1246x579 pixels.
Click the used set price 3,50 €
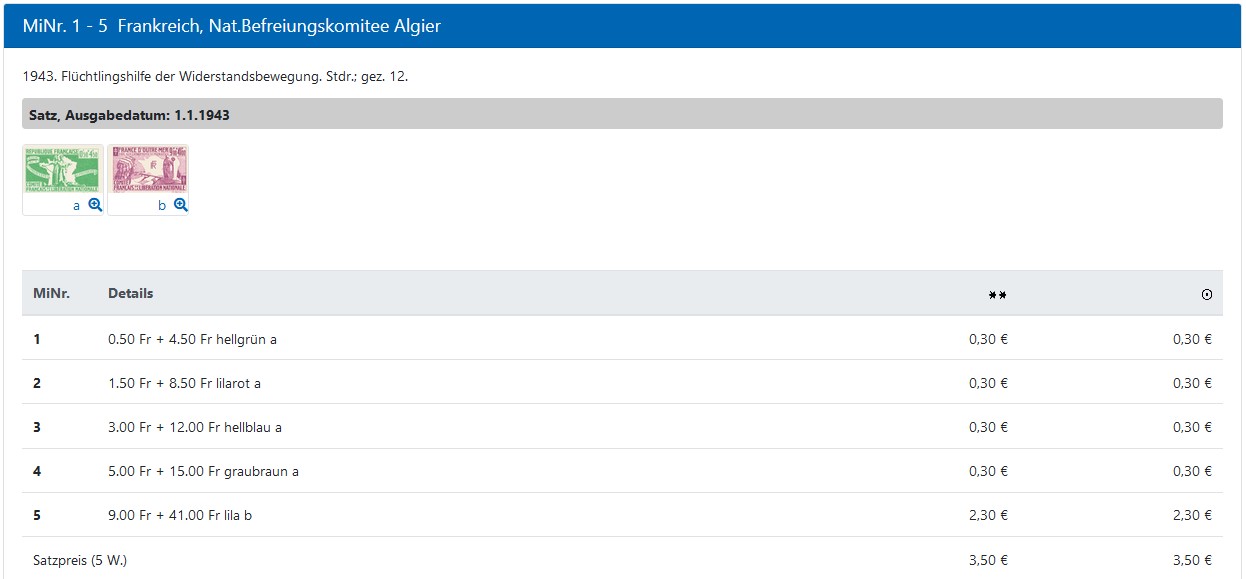[x=1192, y=560]
